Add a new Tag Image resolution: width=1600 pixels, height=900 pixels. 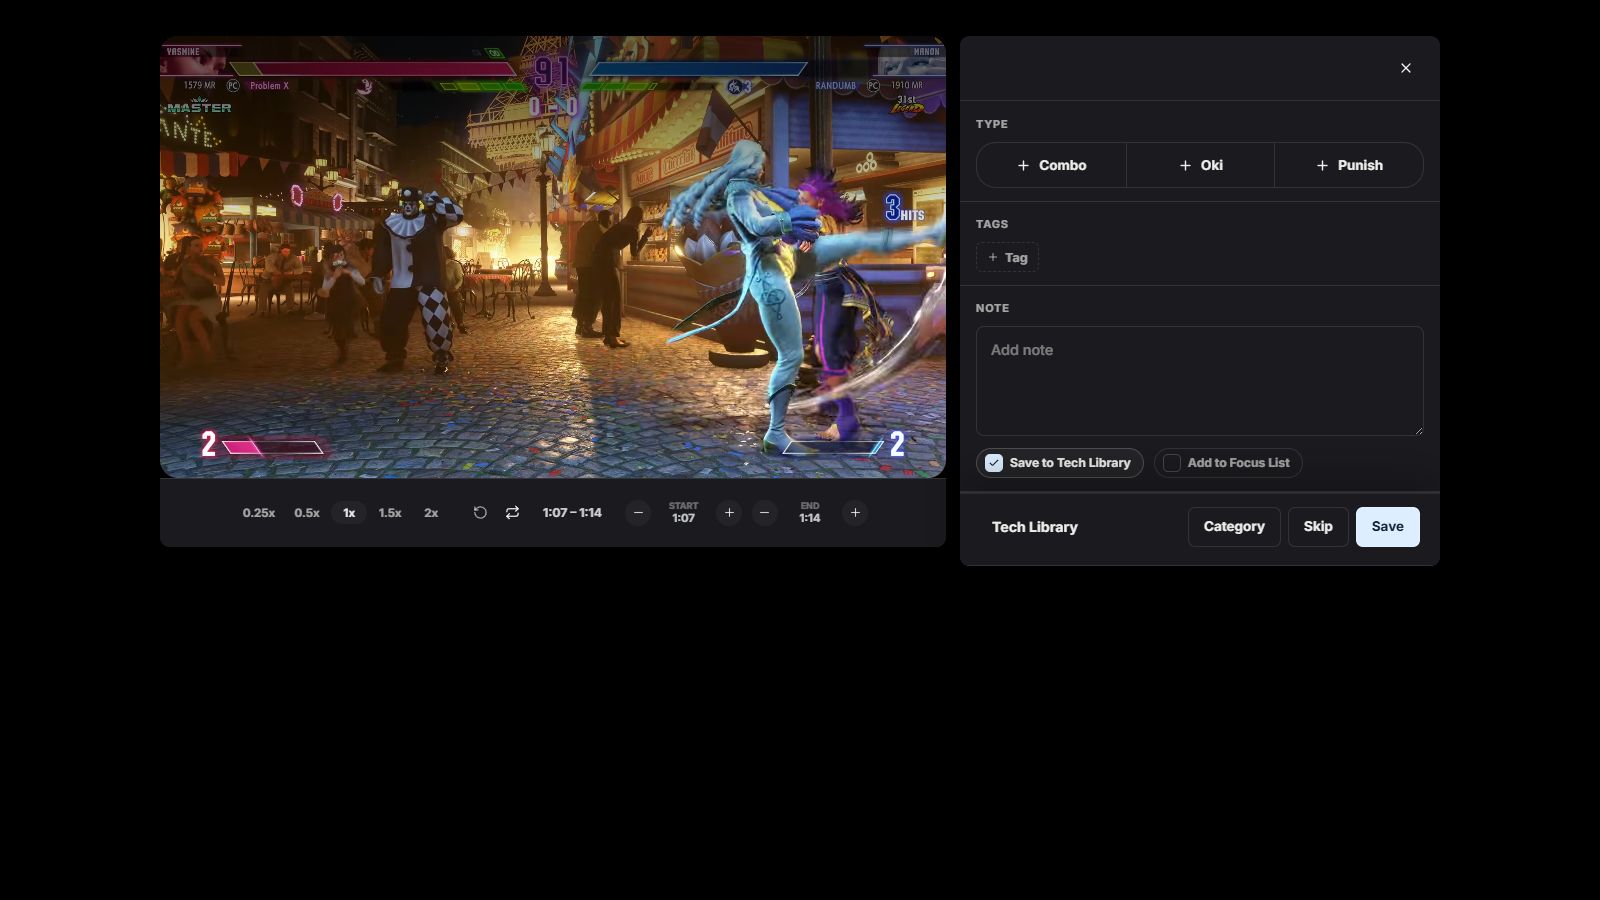[1007, 257]
